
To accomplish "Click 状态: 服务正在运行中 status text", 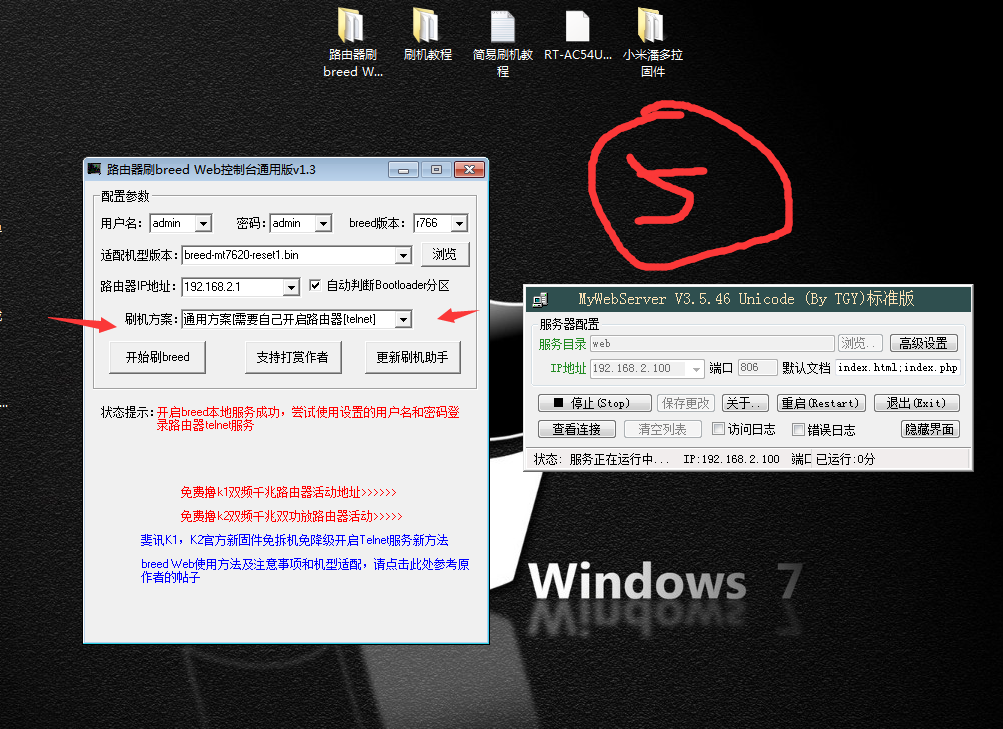I will (x=601, y=459).
